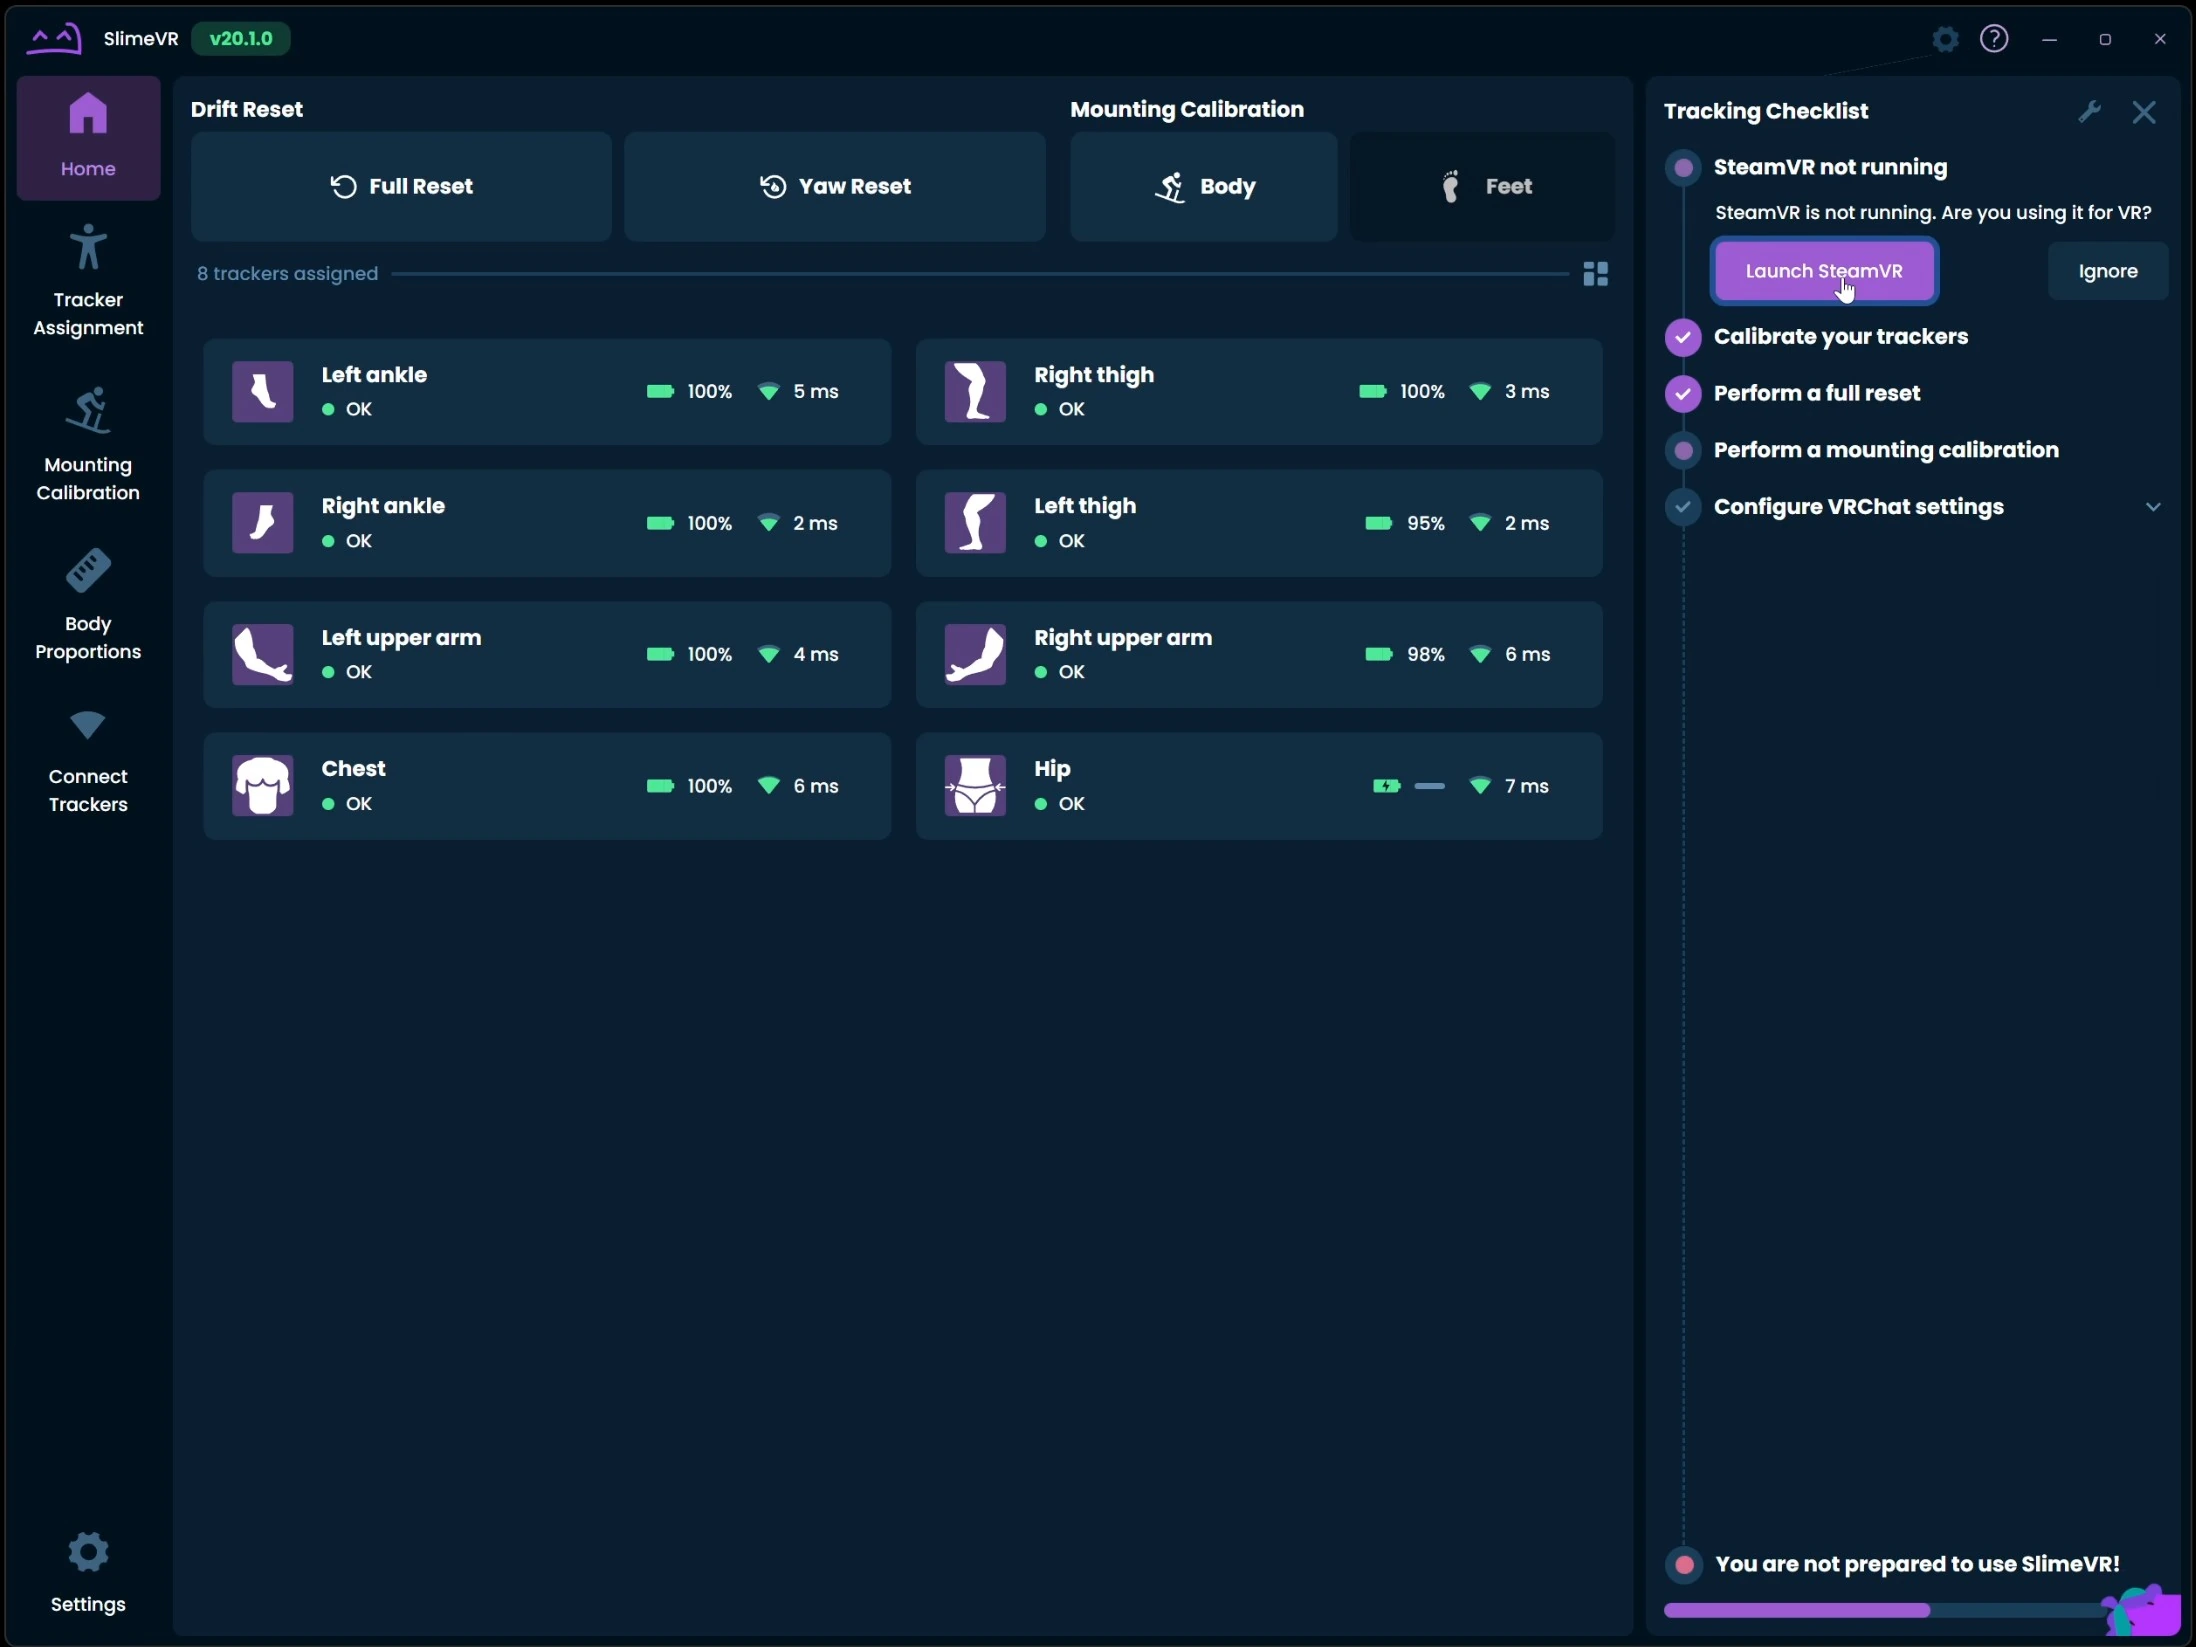2196x1647 pixels.
Task: Click Ignore for the SteamVR warning
Action: (2108, 271)
